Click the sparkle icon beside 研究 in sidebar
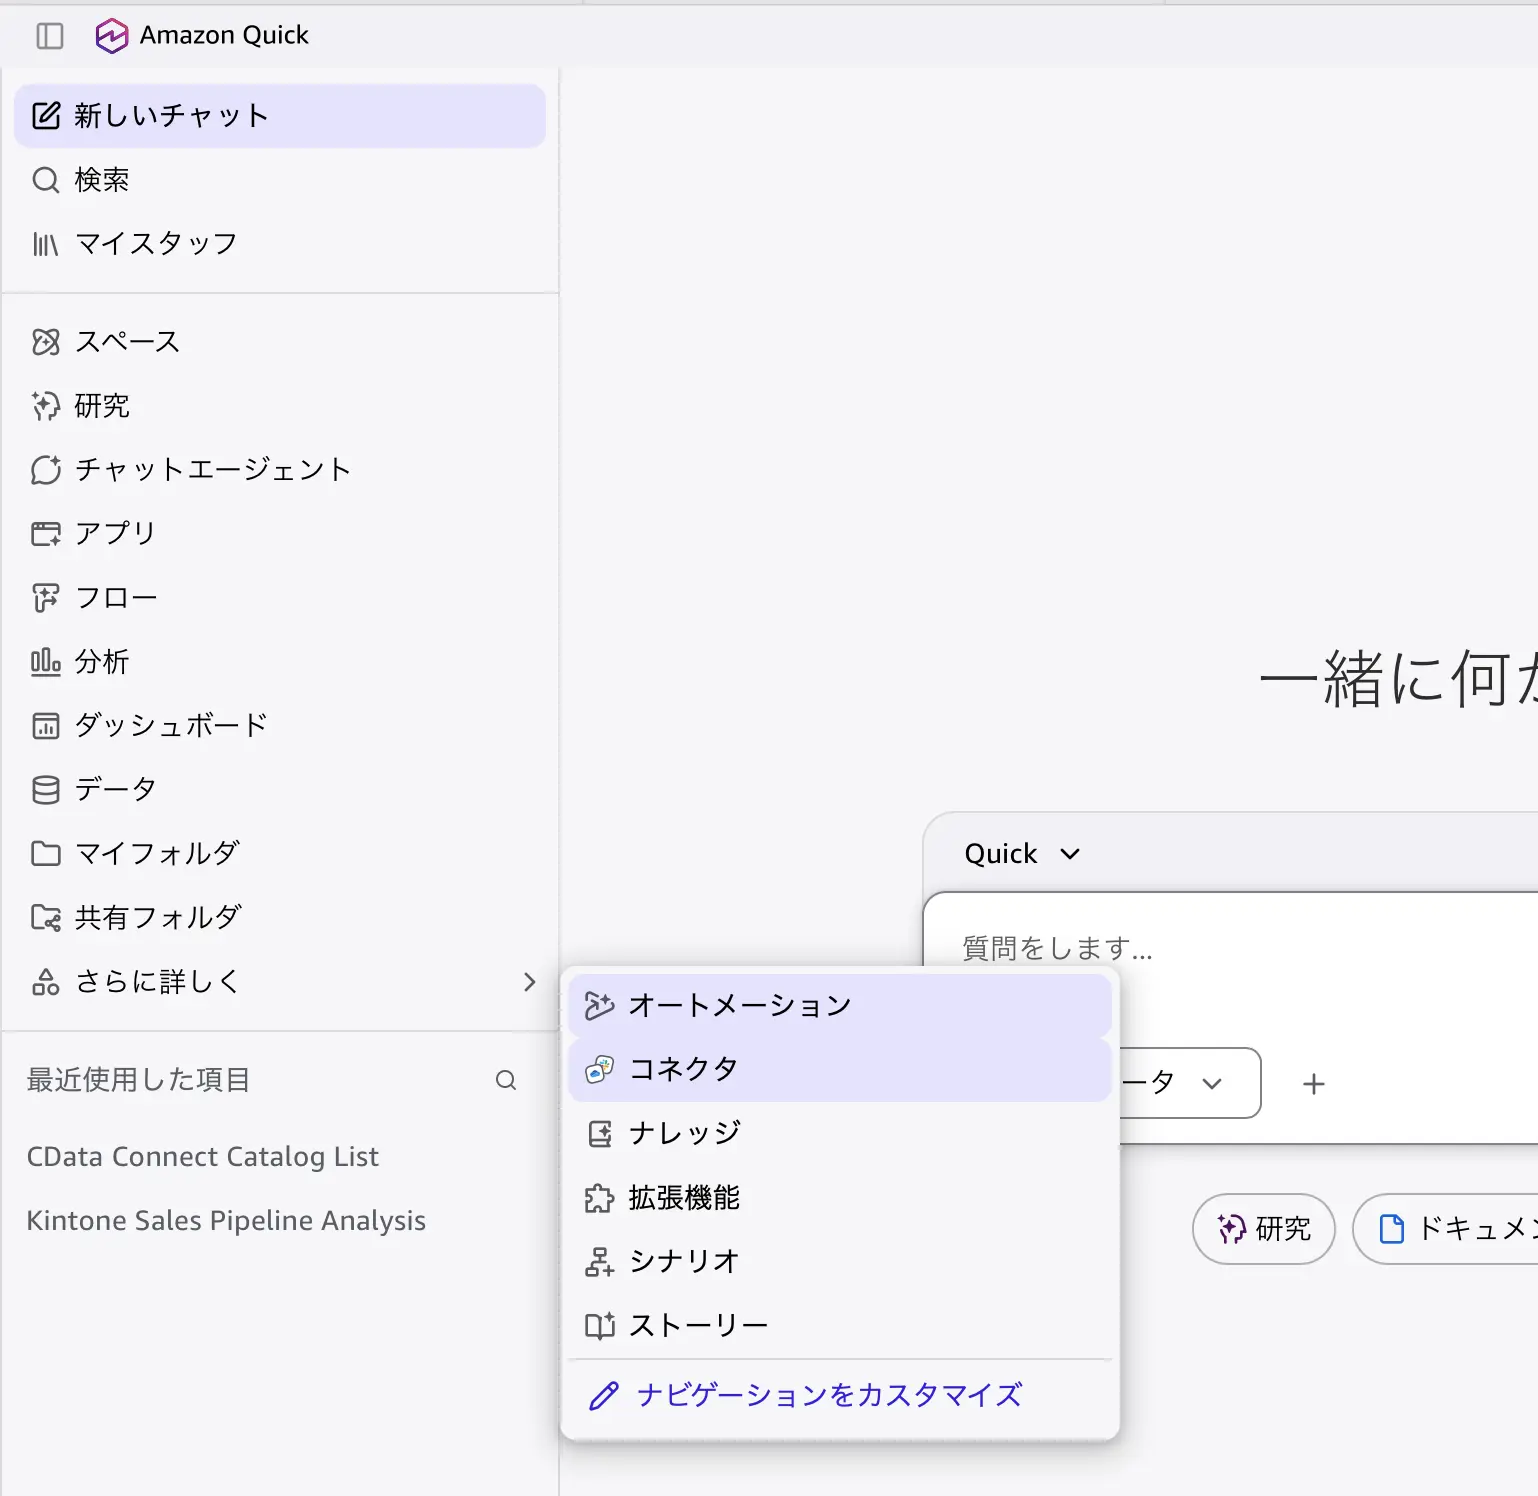 point(46,406)
